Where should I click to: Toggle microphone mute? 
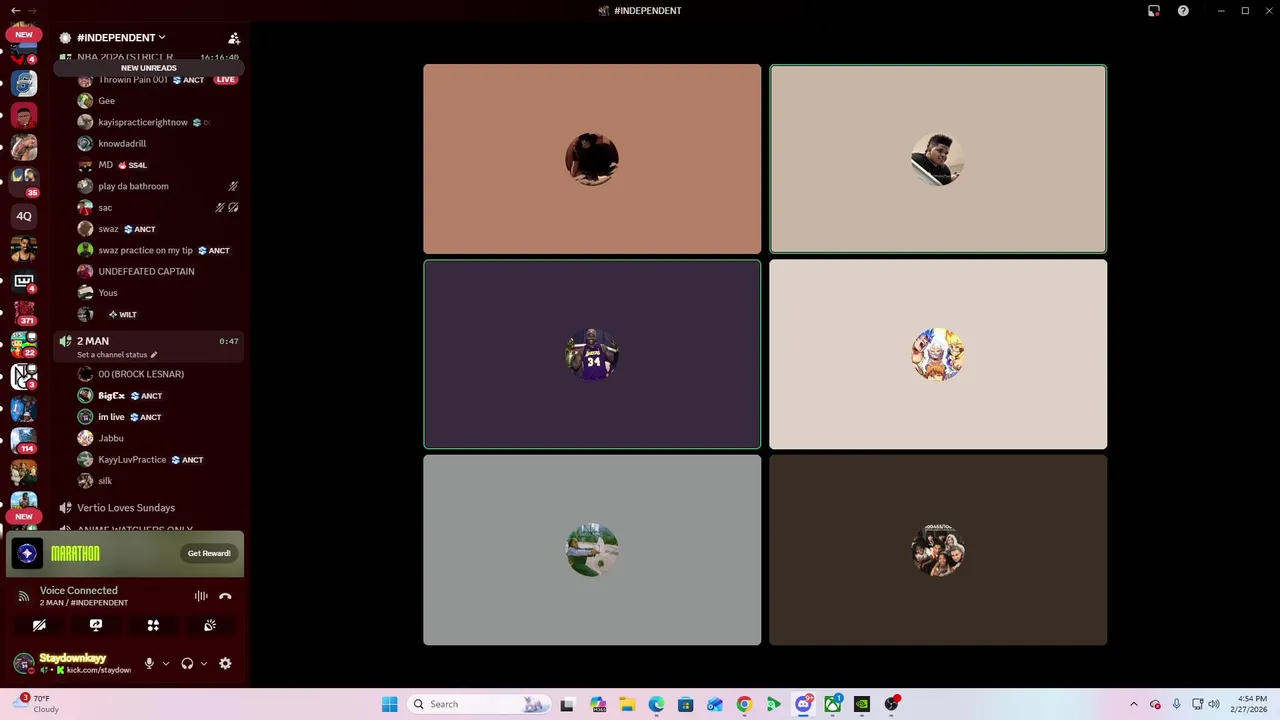tap(149, 663)
